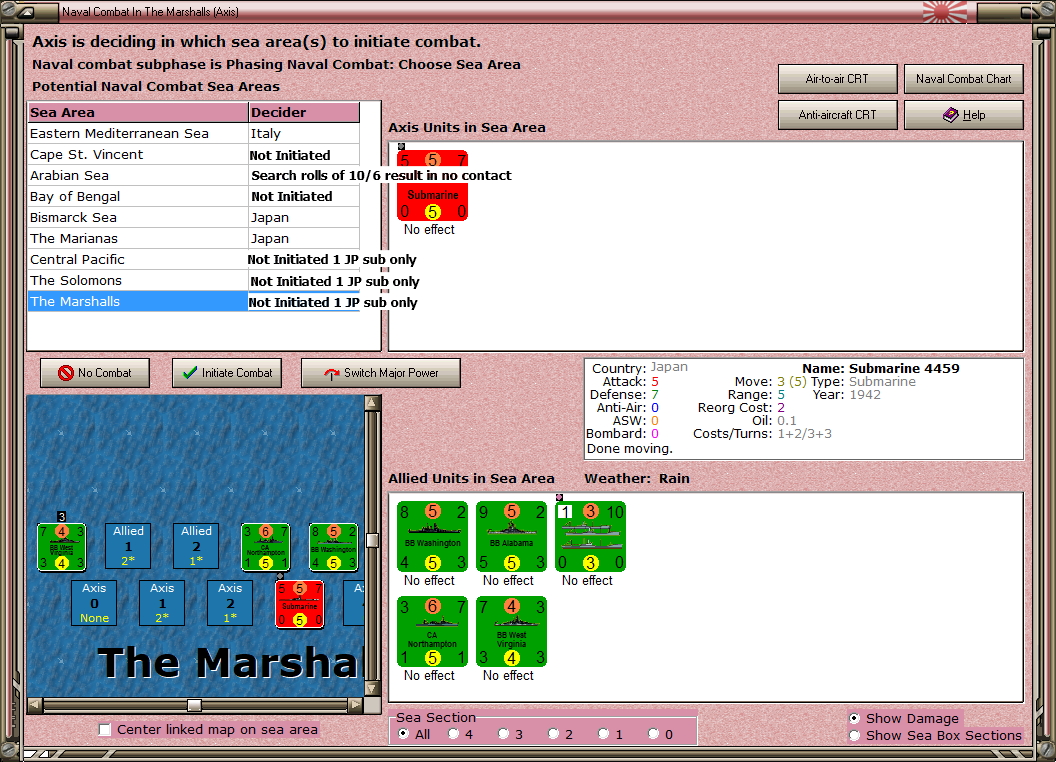Click the map vertical scrollbar up arrow
The width and height of the screenshot is (1056, 762).
[x=372, y=403]
